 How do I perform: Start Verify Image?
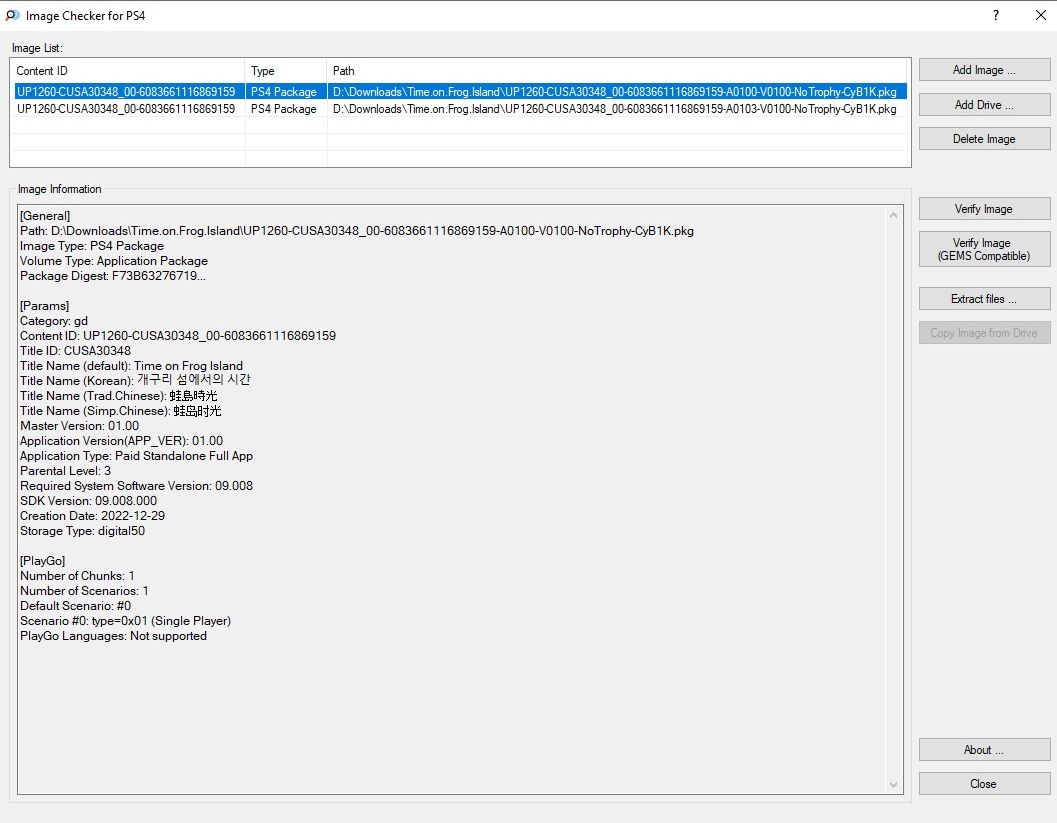(x=984, y=209)
